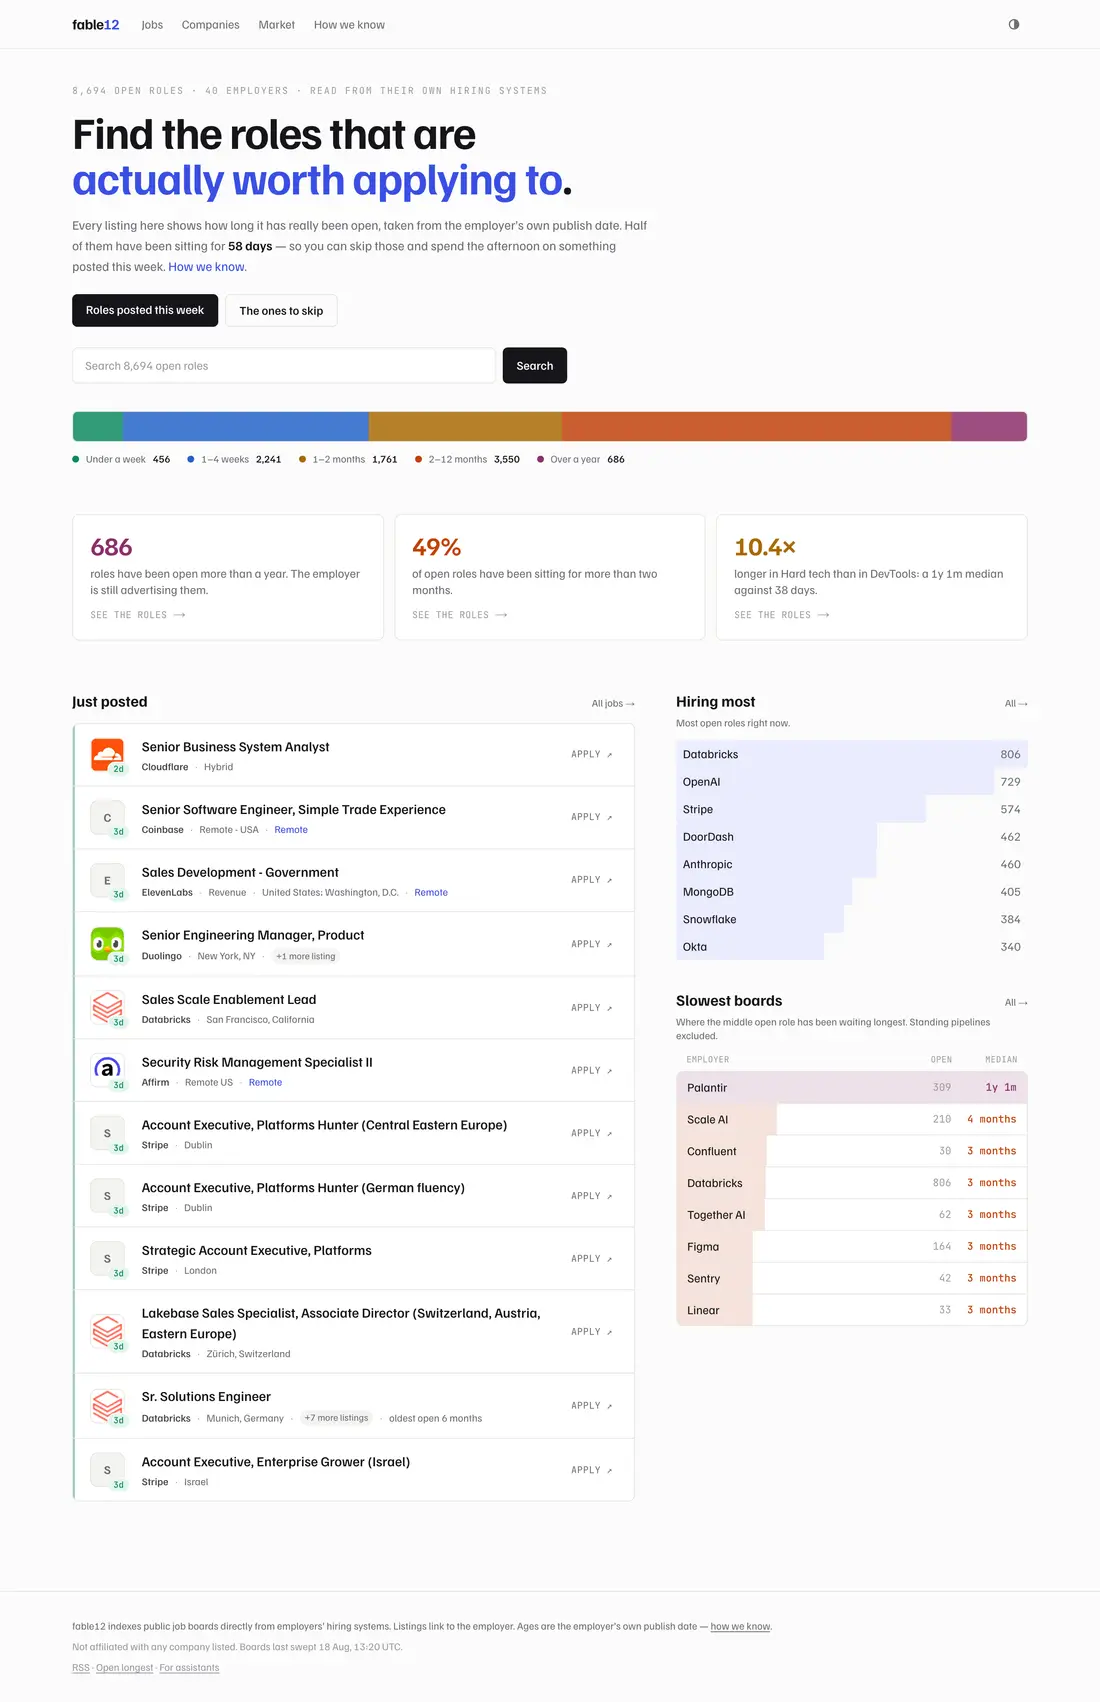Open Lakebase Sales Specialist job title
This screenshot has height=1702, width=1100.
(341, 1324)
